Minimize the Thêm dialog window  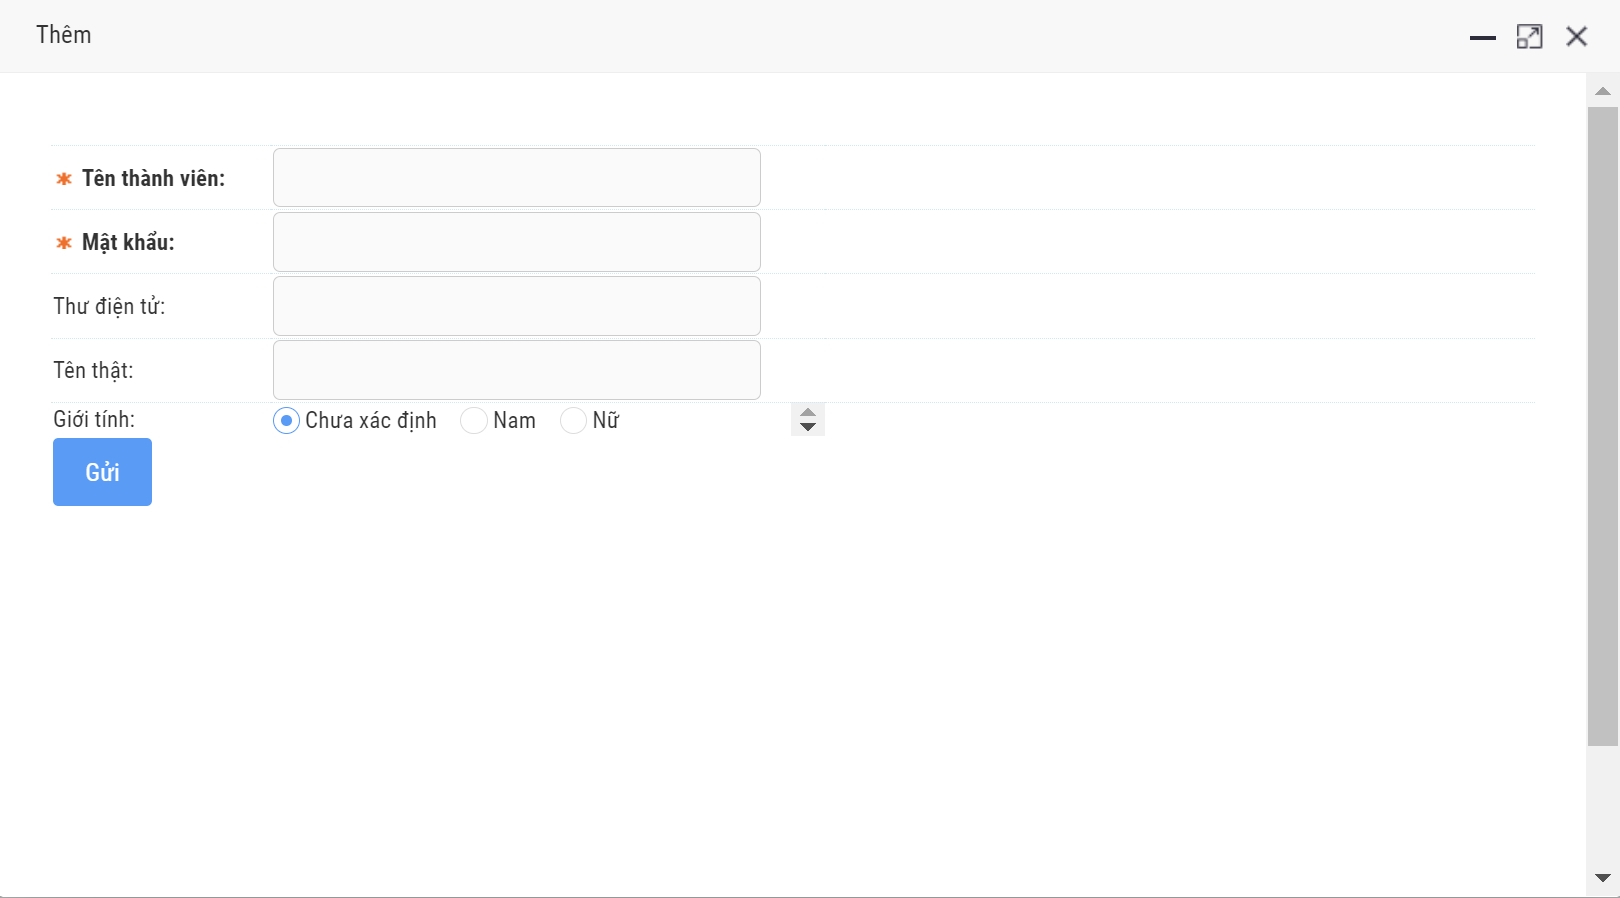click(1482, 38)
